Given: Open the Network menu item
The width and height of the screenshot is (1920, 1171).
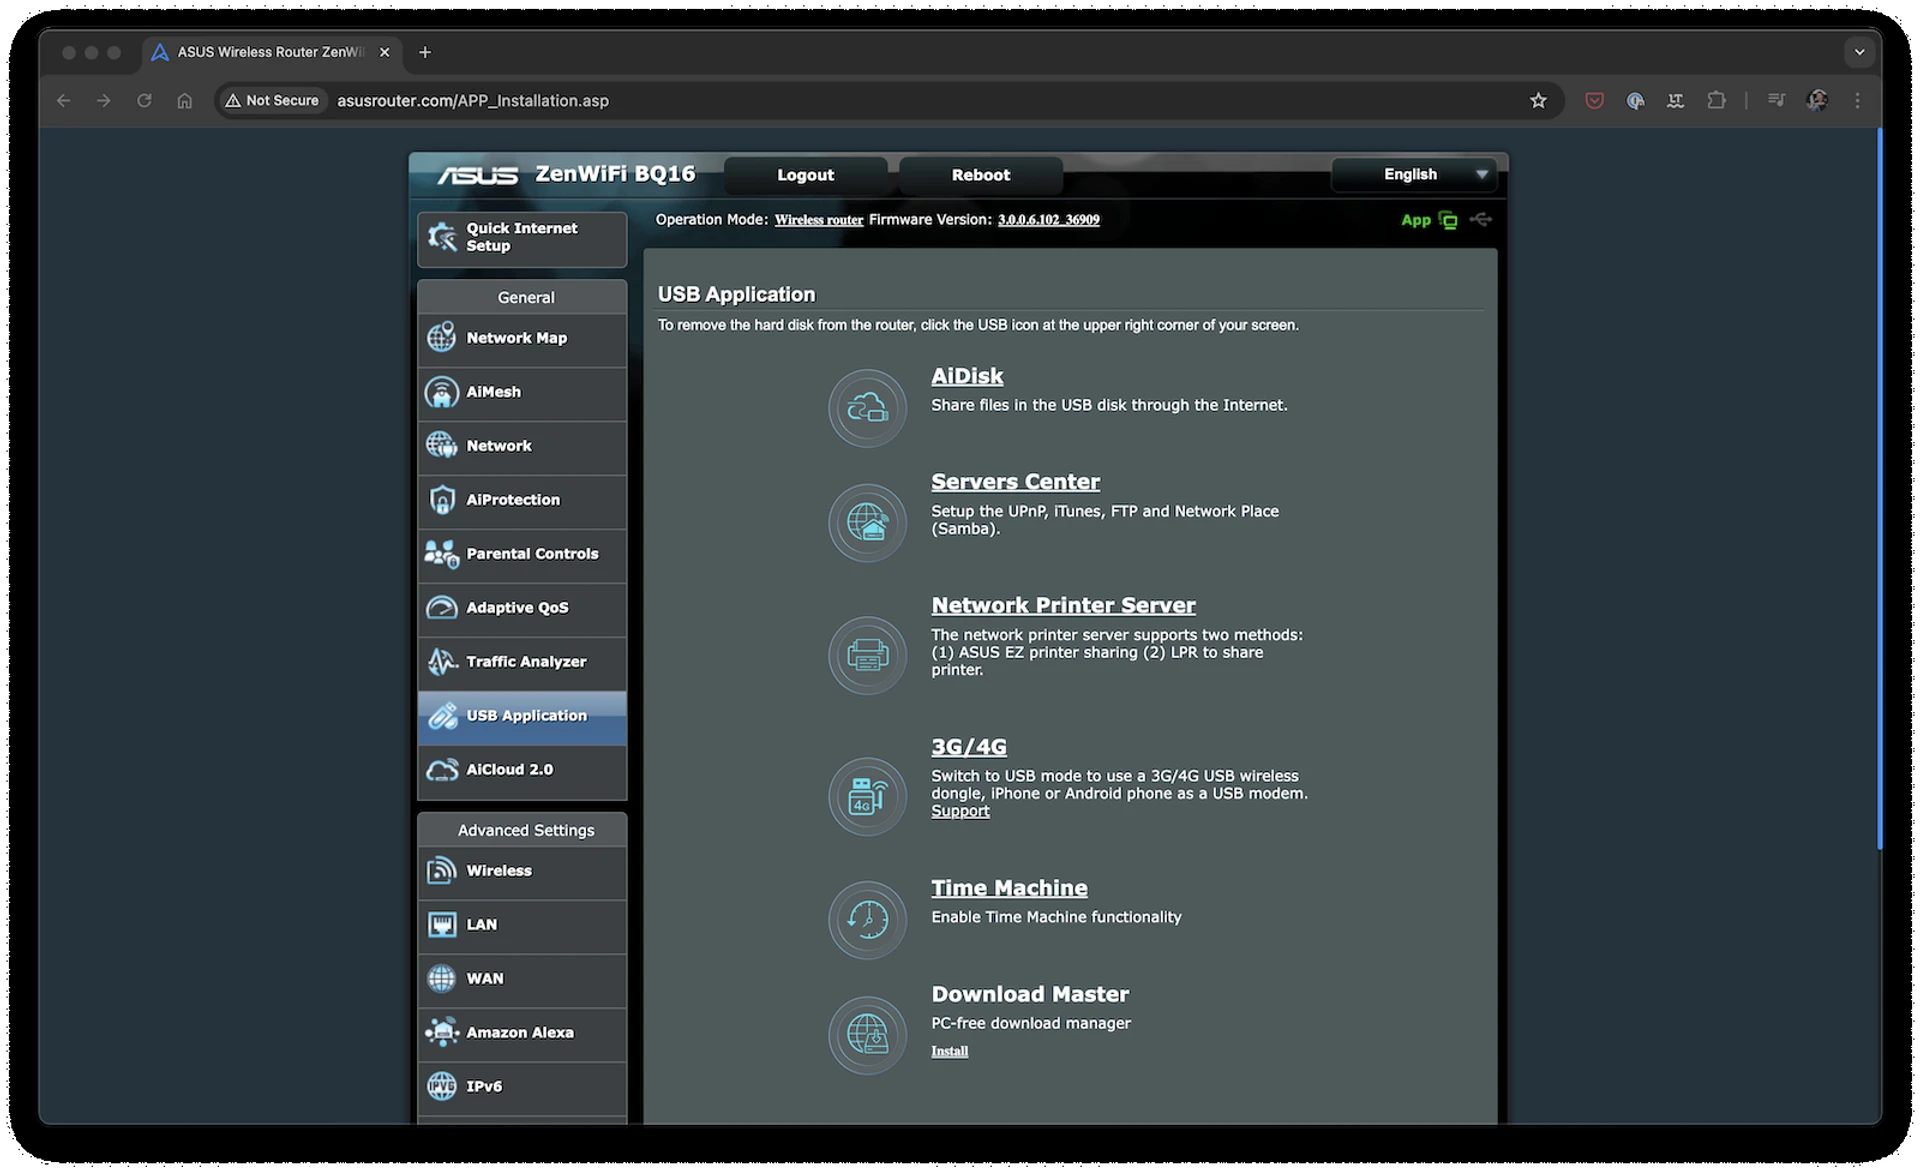Looking at the screenshot, I should point(522,446).
